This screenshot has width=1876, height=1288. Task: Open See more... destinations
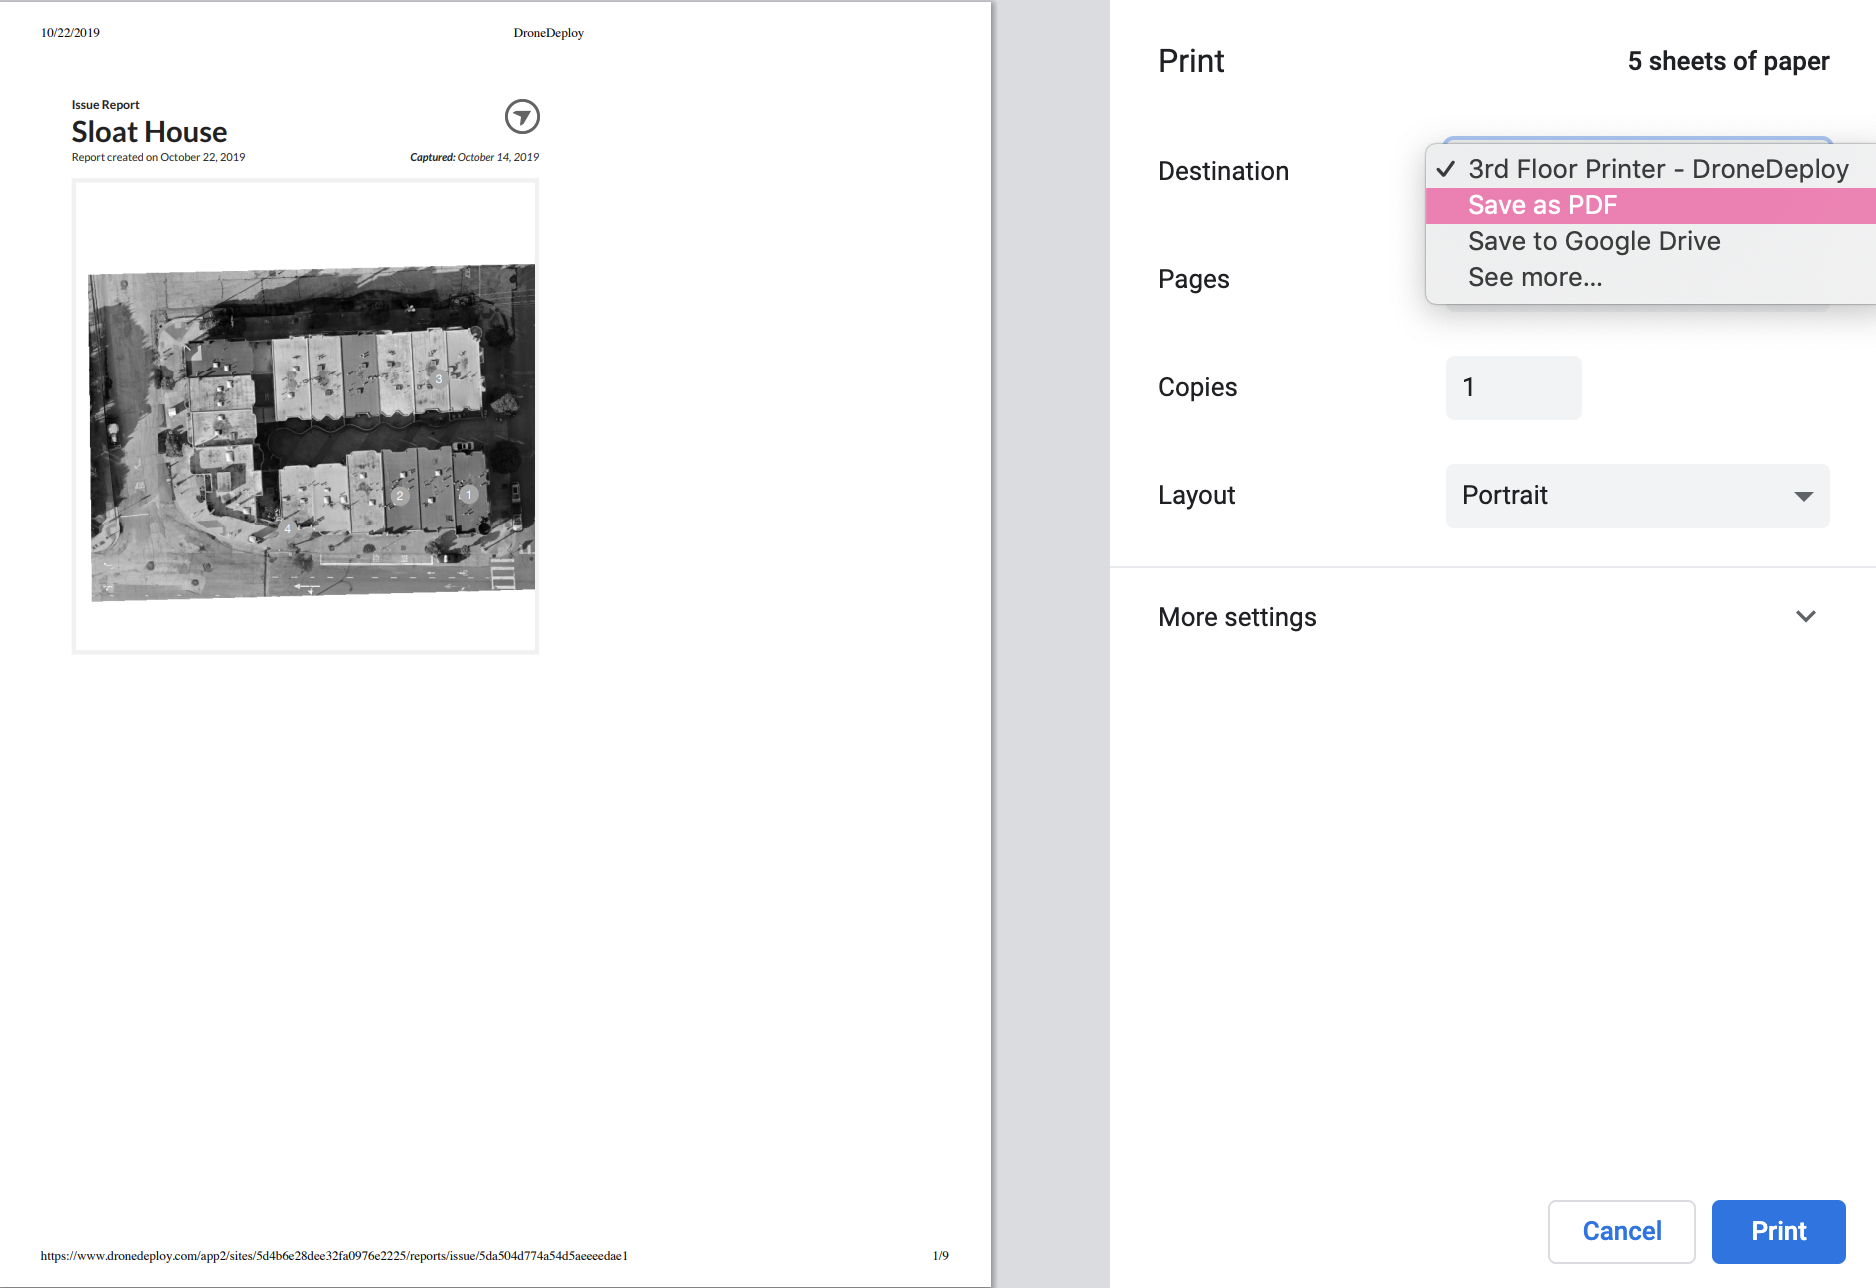[x=1651, y=277]
